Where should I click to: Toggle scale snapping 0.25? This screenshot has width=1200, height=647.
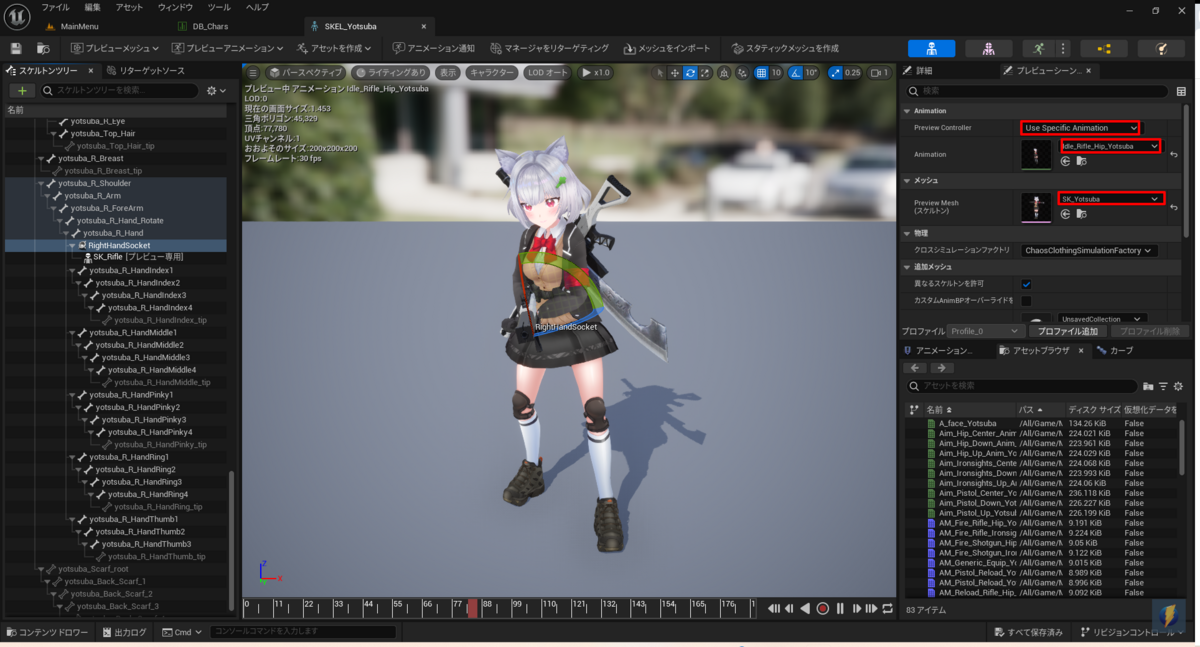pos(836,72)
